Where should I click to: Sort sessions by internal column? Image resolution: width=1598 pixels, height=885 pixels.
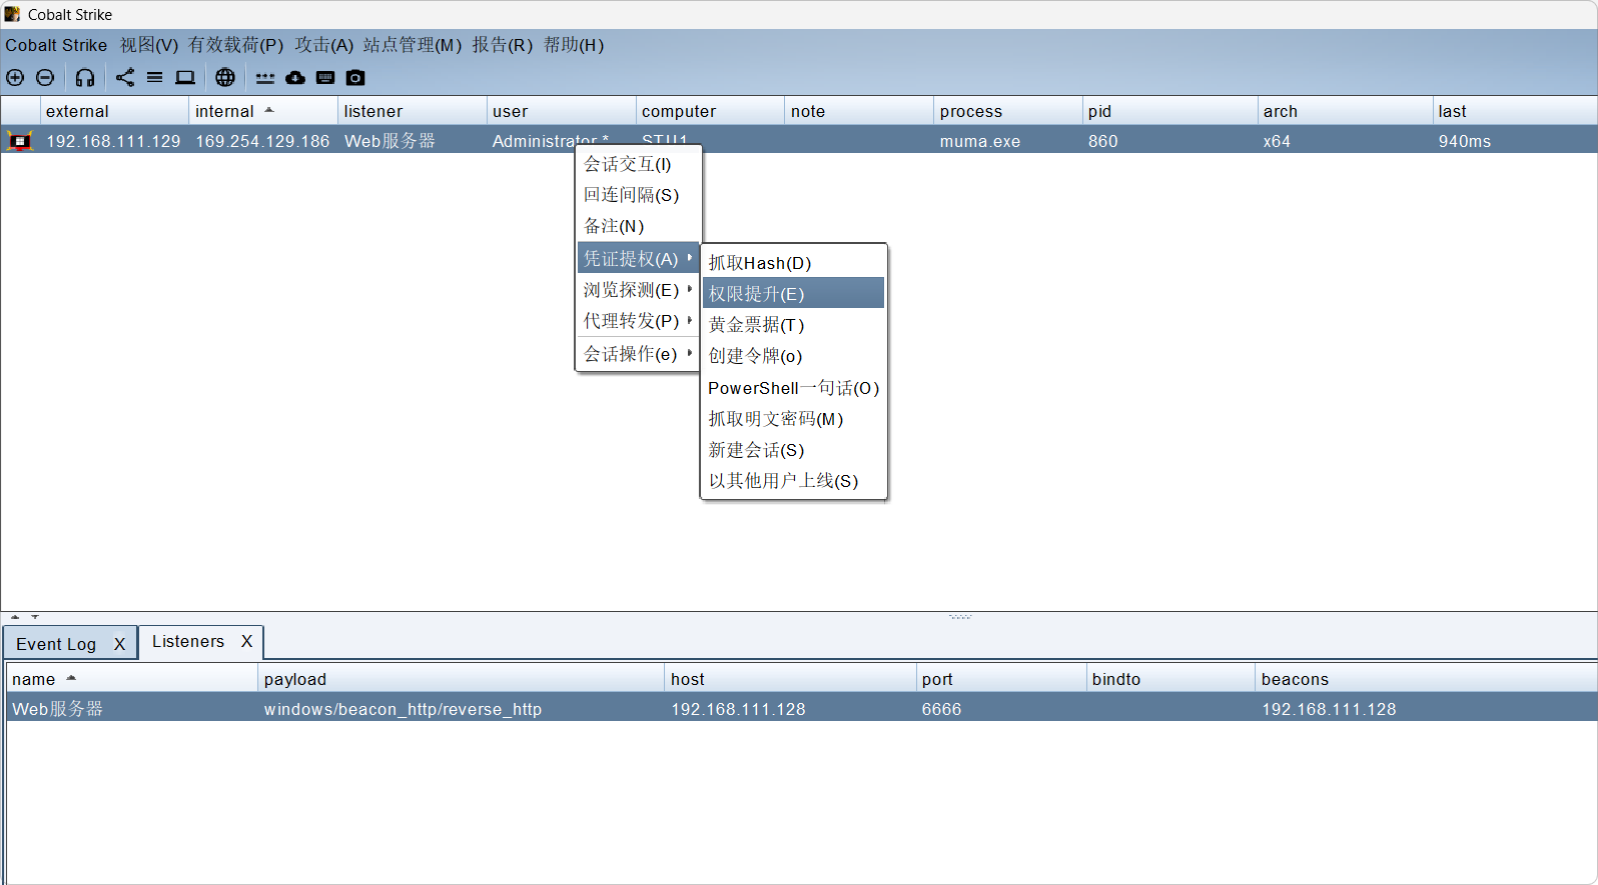tap(263, 111)
